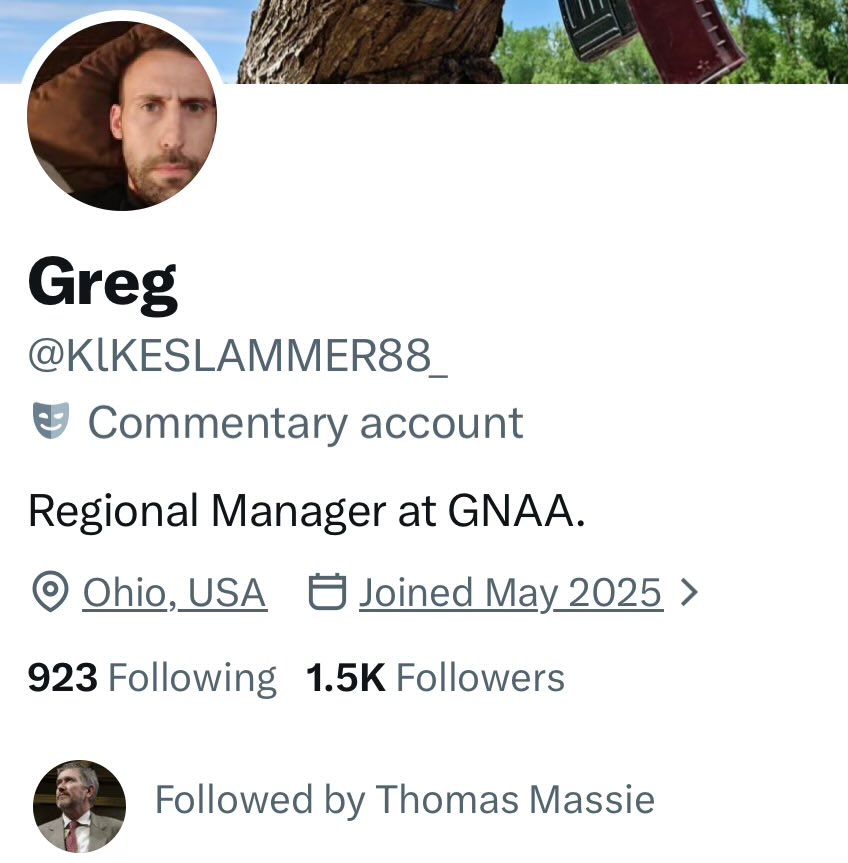
Task: Click the calendar icon beside Joined date
Action: pos(327,592)
